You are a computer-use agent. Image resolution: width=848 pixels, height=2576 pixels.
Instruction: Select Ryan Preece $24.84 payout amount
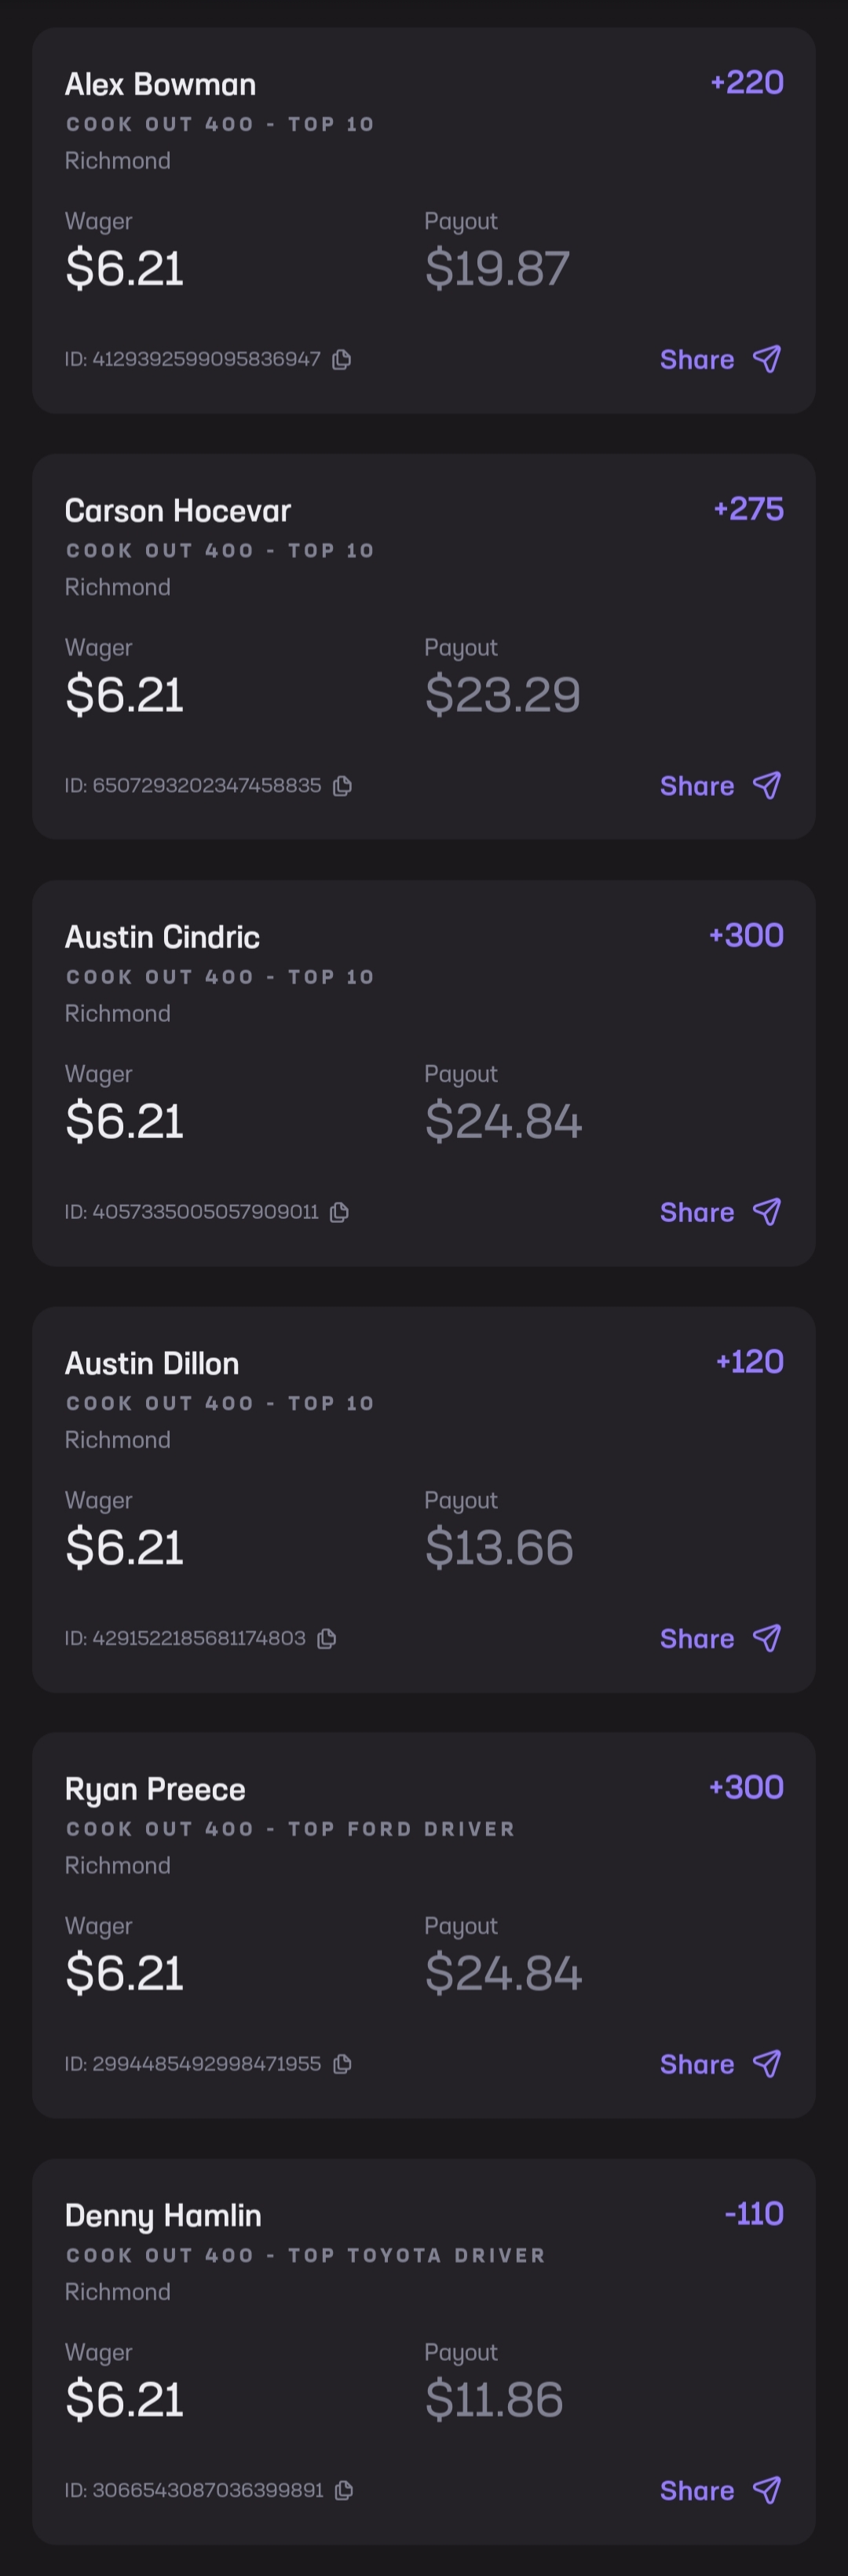[x=503, y=1973]
